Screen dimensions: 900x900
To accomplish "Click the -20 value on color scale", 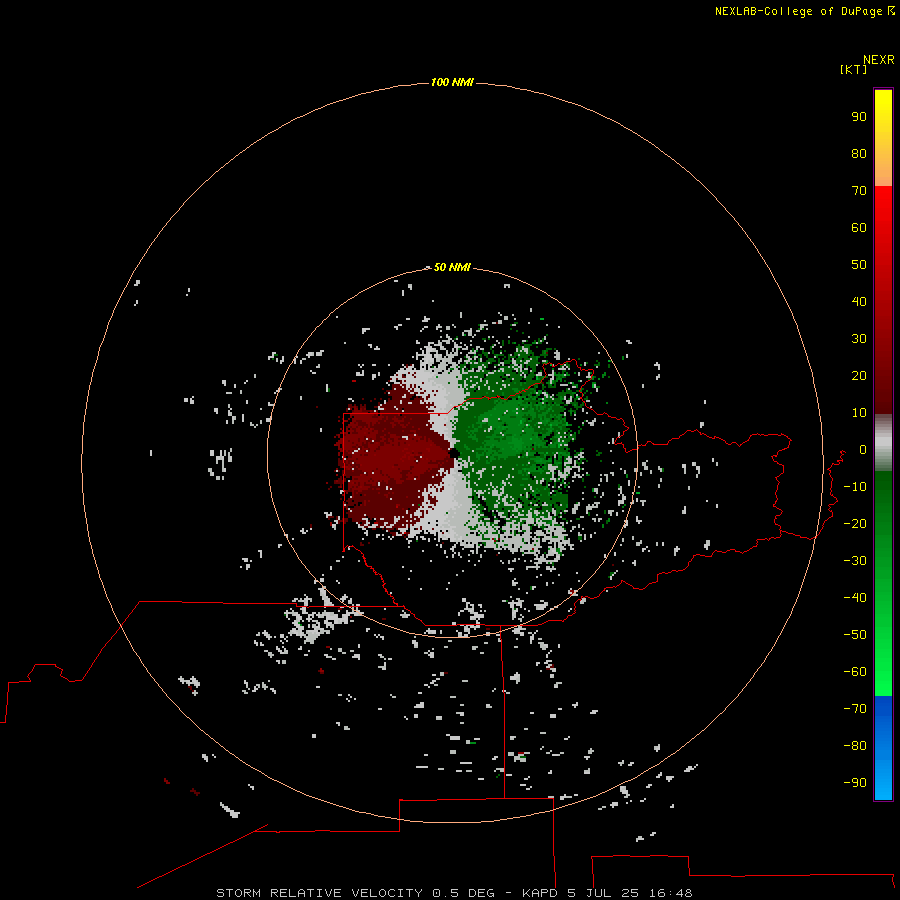I will [x=855, y=523].
